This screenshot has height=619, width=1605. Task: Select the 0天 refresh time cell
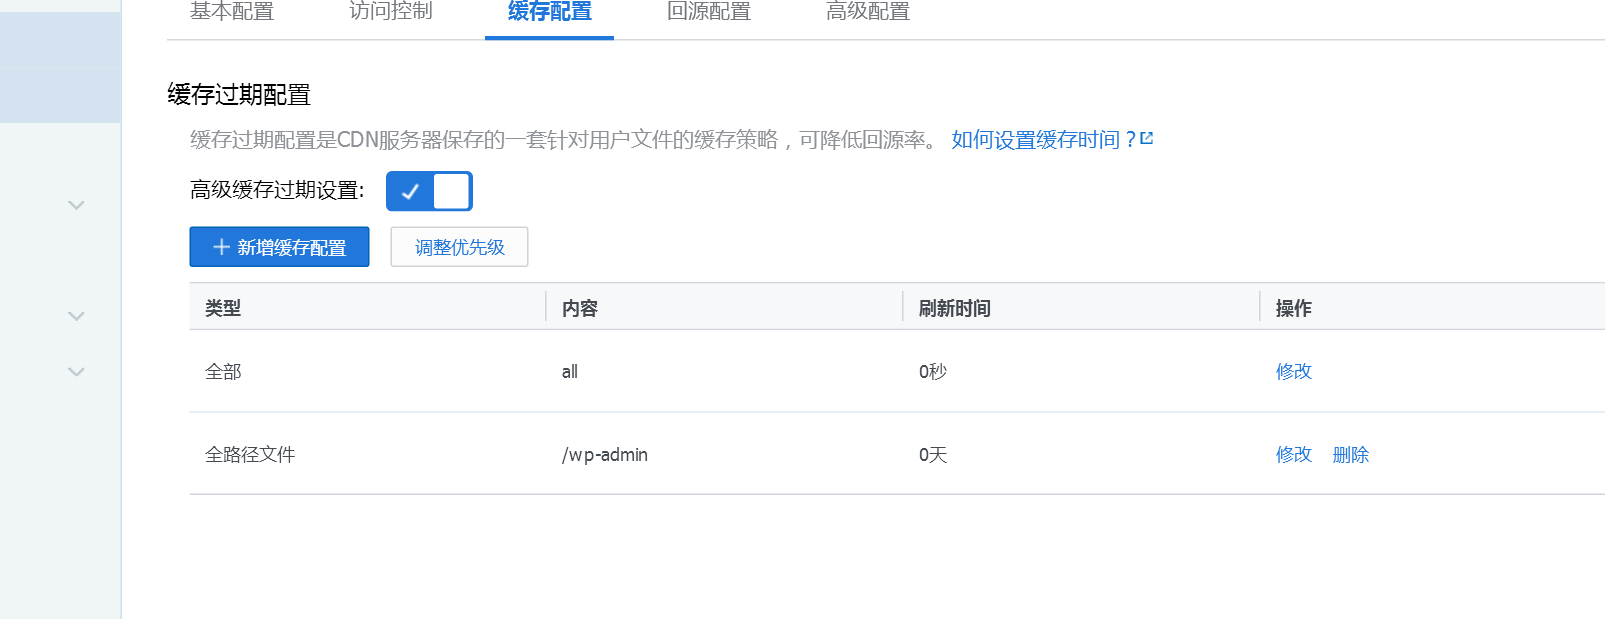click(x=933, y=454)
